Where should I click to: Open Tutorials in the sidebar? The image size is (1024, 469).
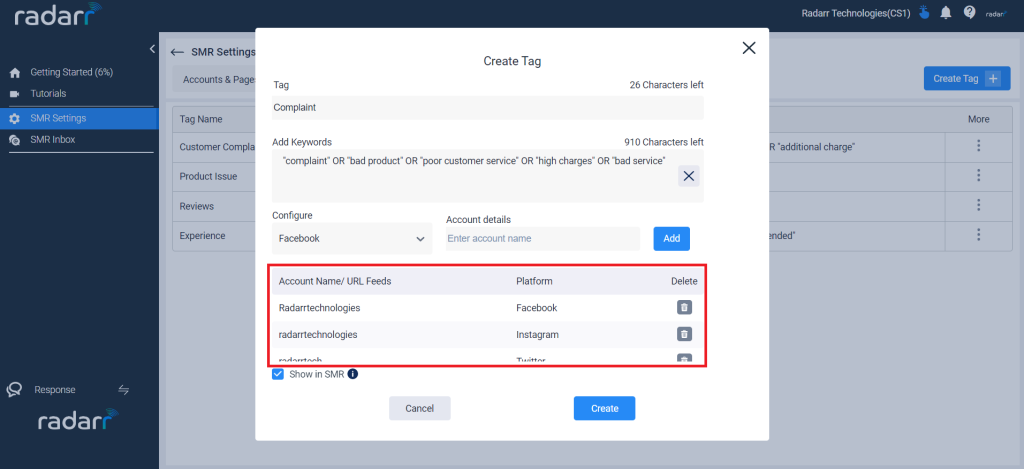(x=48, y=93)
